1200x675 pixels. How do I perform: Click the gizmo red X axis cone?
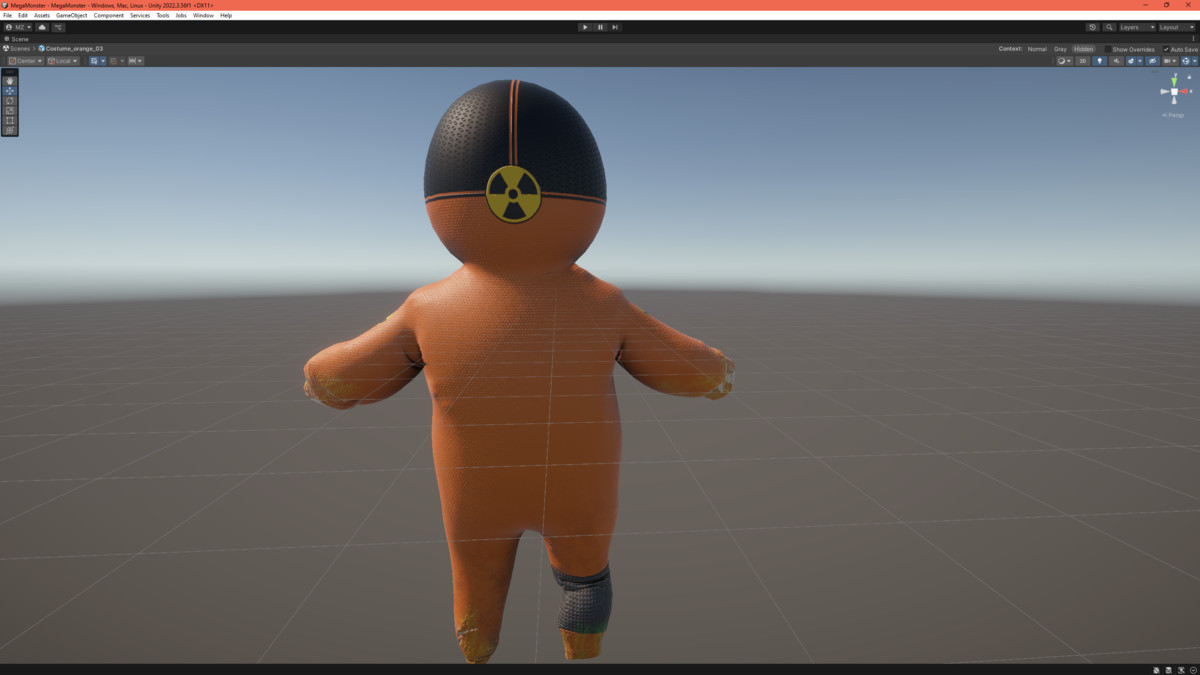click(1185, 91)
